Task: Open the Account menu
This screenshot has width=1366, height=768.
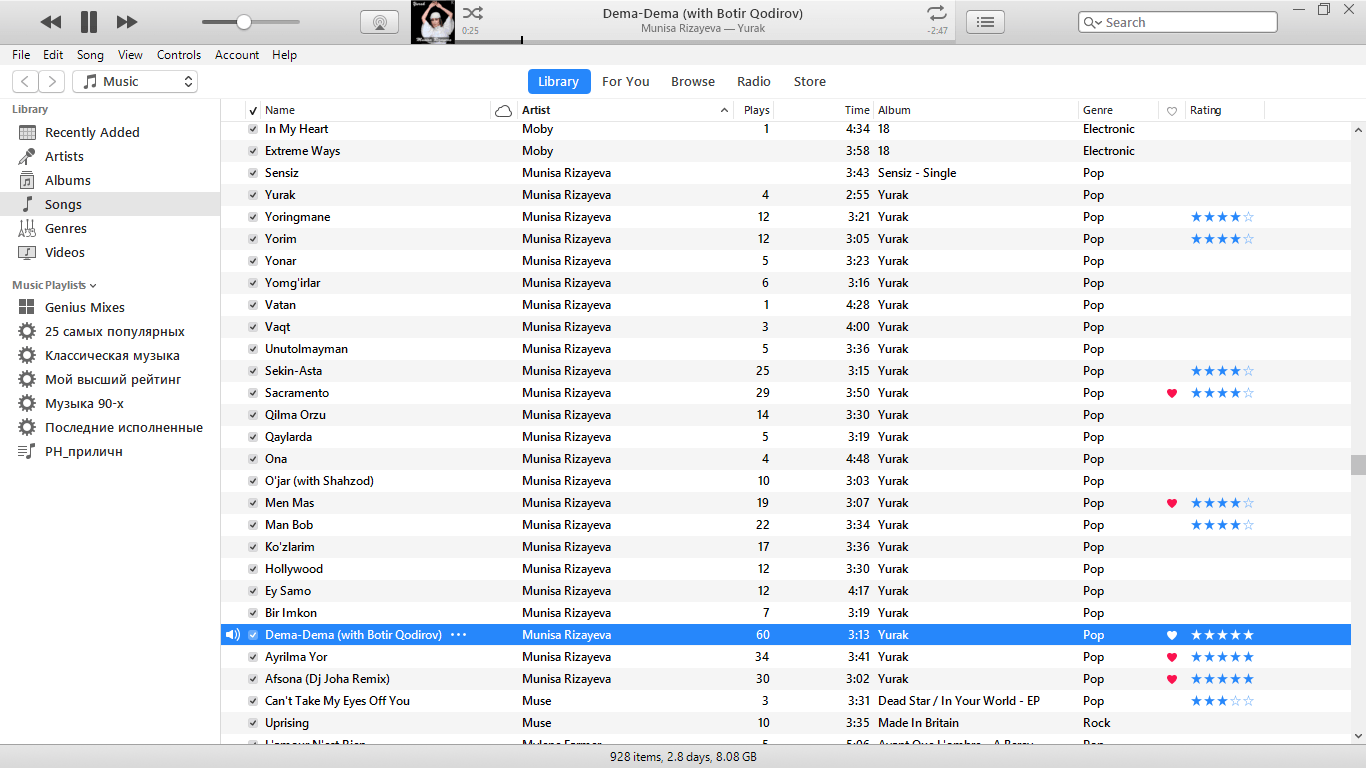Action: [x=237, y=55]
